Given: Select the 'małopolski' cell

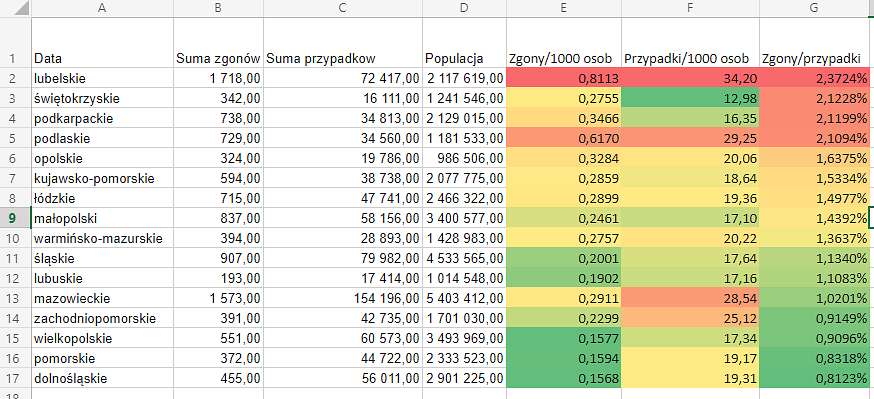Looking at the screenshot, I should pos(103,218).
